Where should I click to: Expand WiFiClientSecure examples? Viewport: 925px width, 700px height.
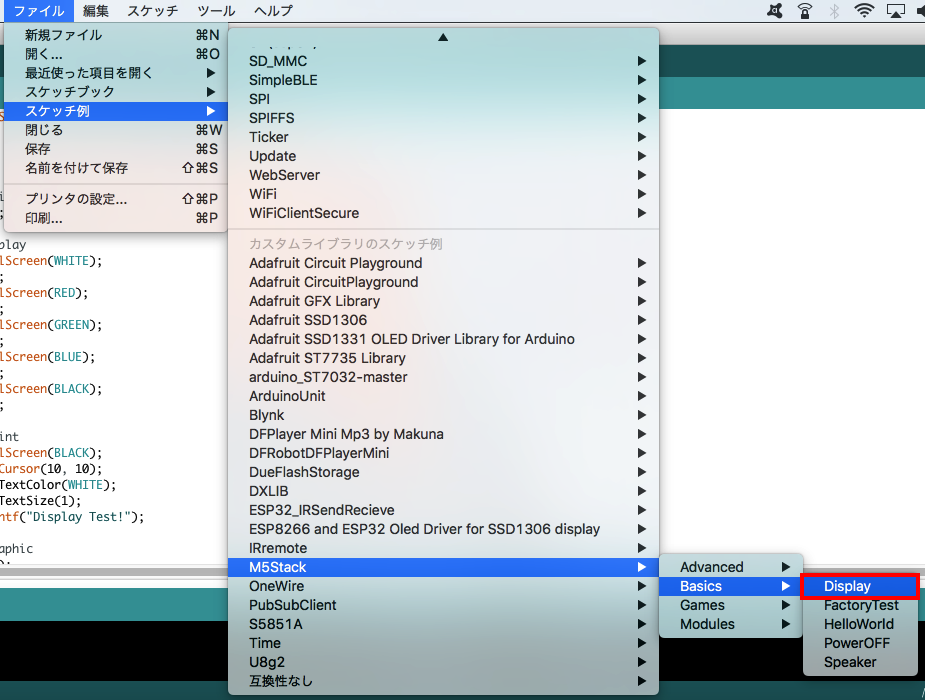tap(443, 213)
